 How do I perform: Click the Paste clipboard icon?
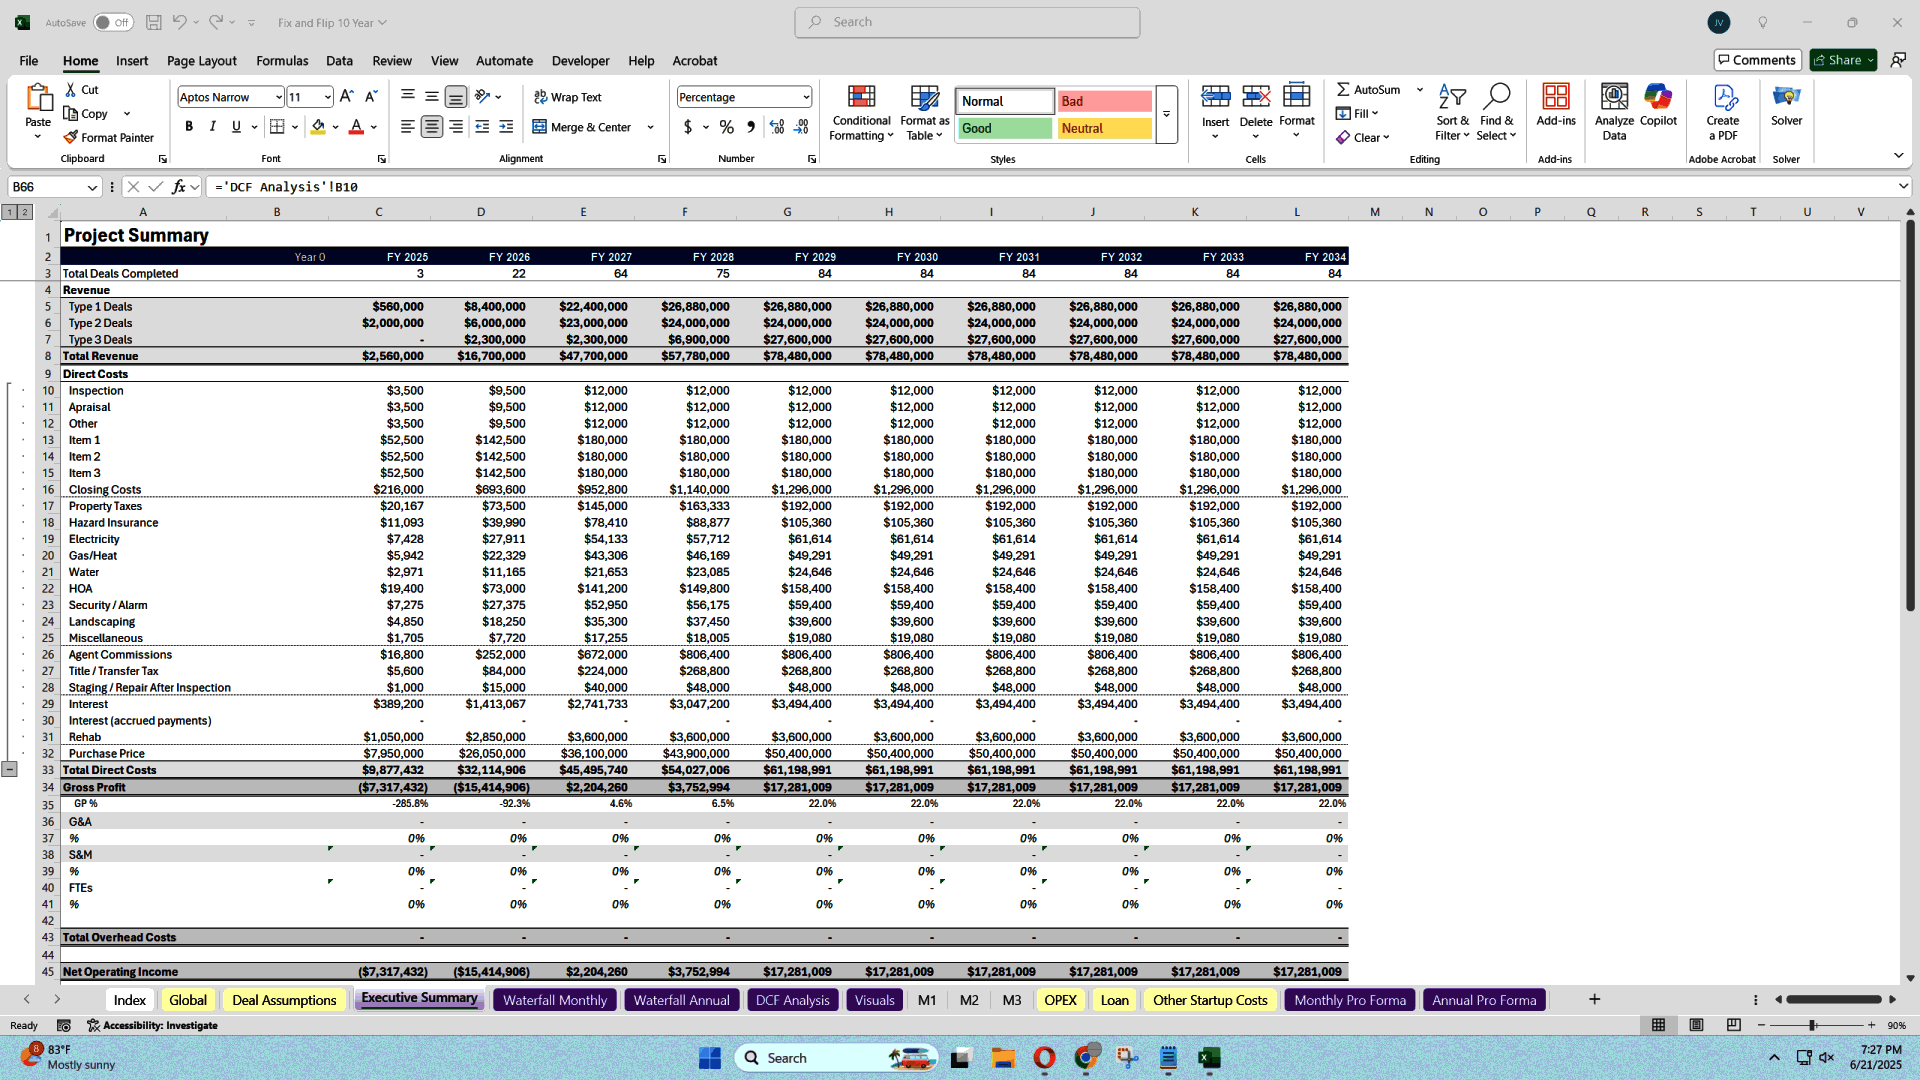tap(38, 98)
